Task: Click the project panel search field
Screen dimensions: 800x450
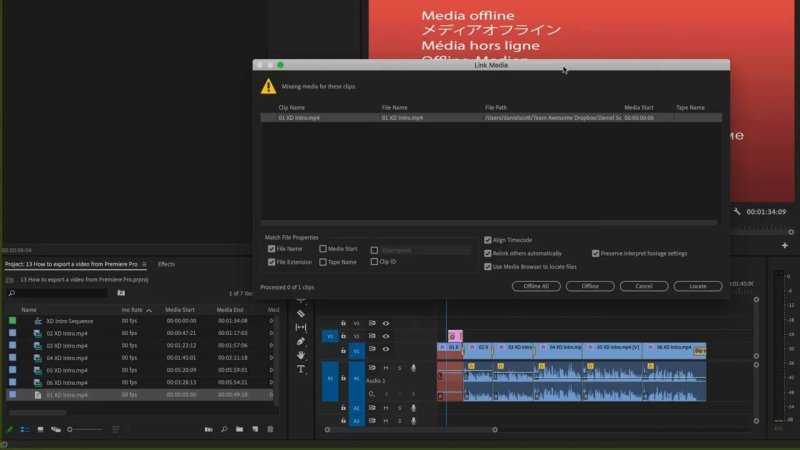Action: pyautogui.click(x=57, y=293)
